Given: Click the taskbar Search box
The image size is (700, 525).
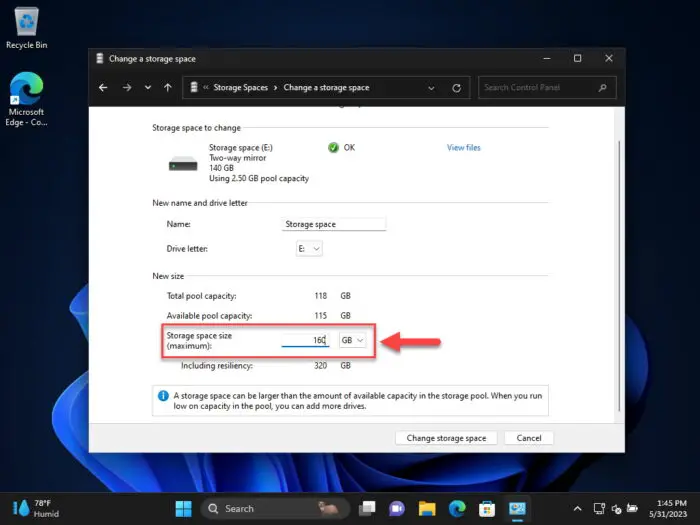Looking at the screenshot, I should point(275,508).
